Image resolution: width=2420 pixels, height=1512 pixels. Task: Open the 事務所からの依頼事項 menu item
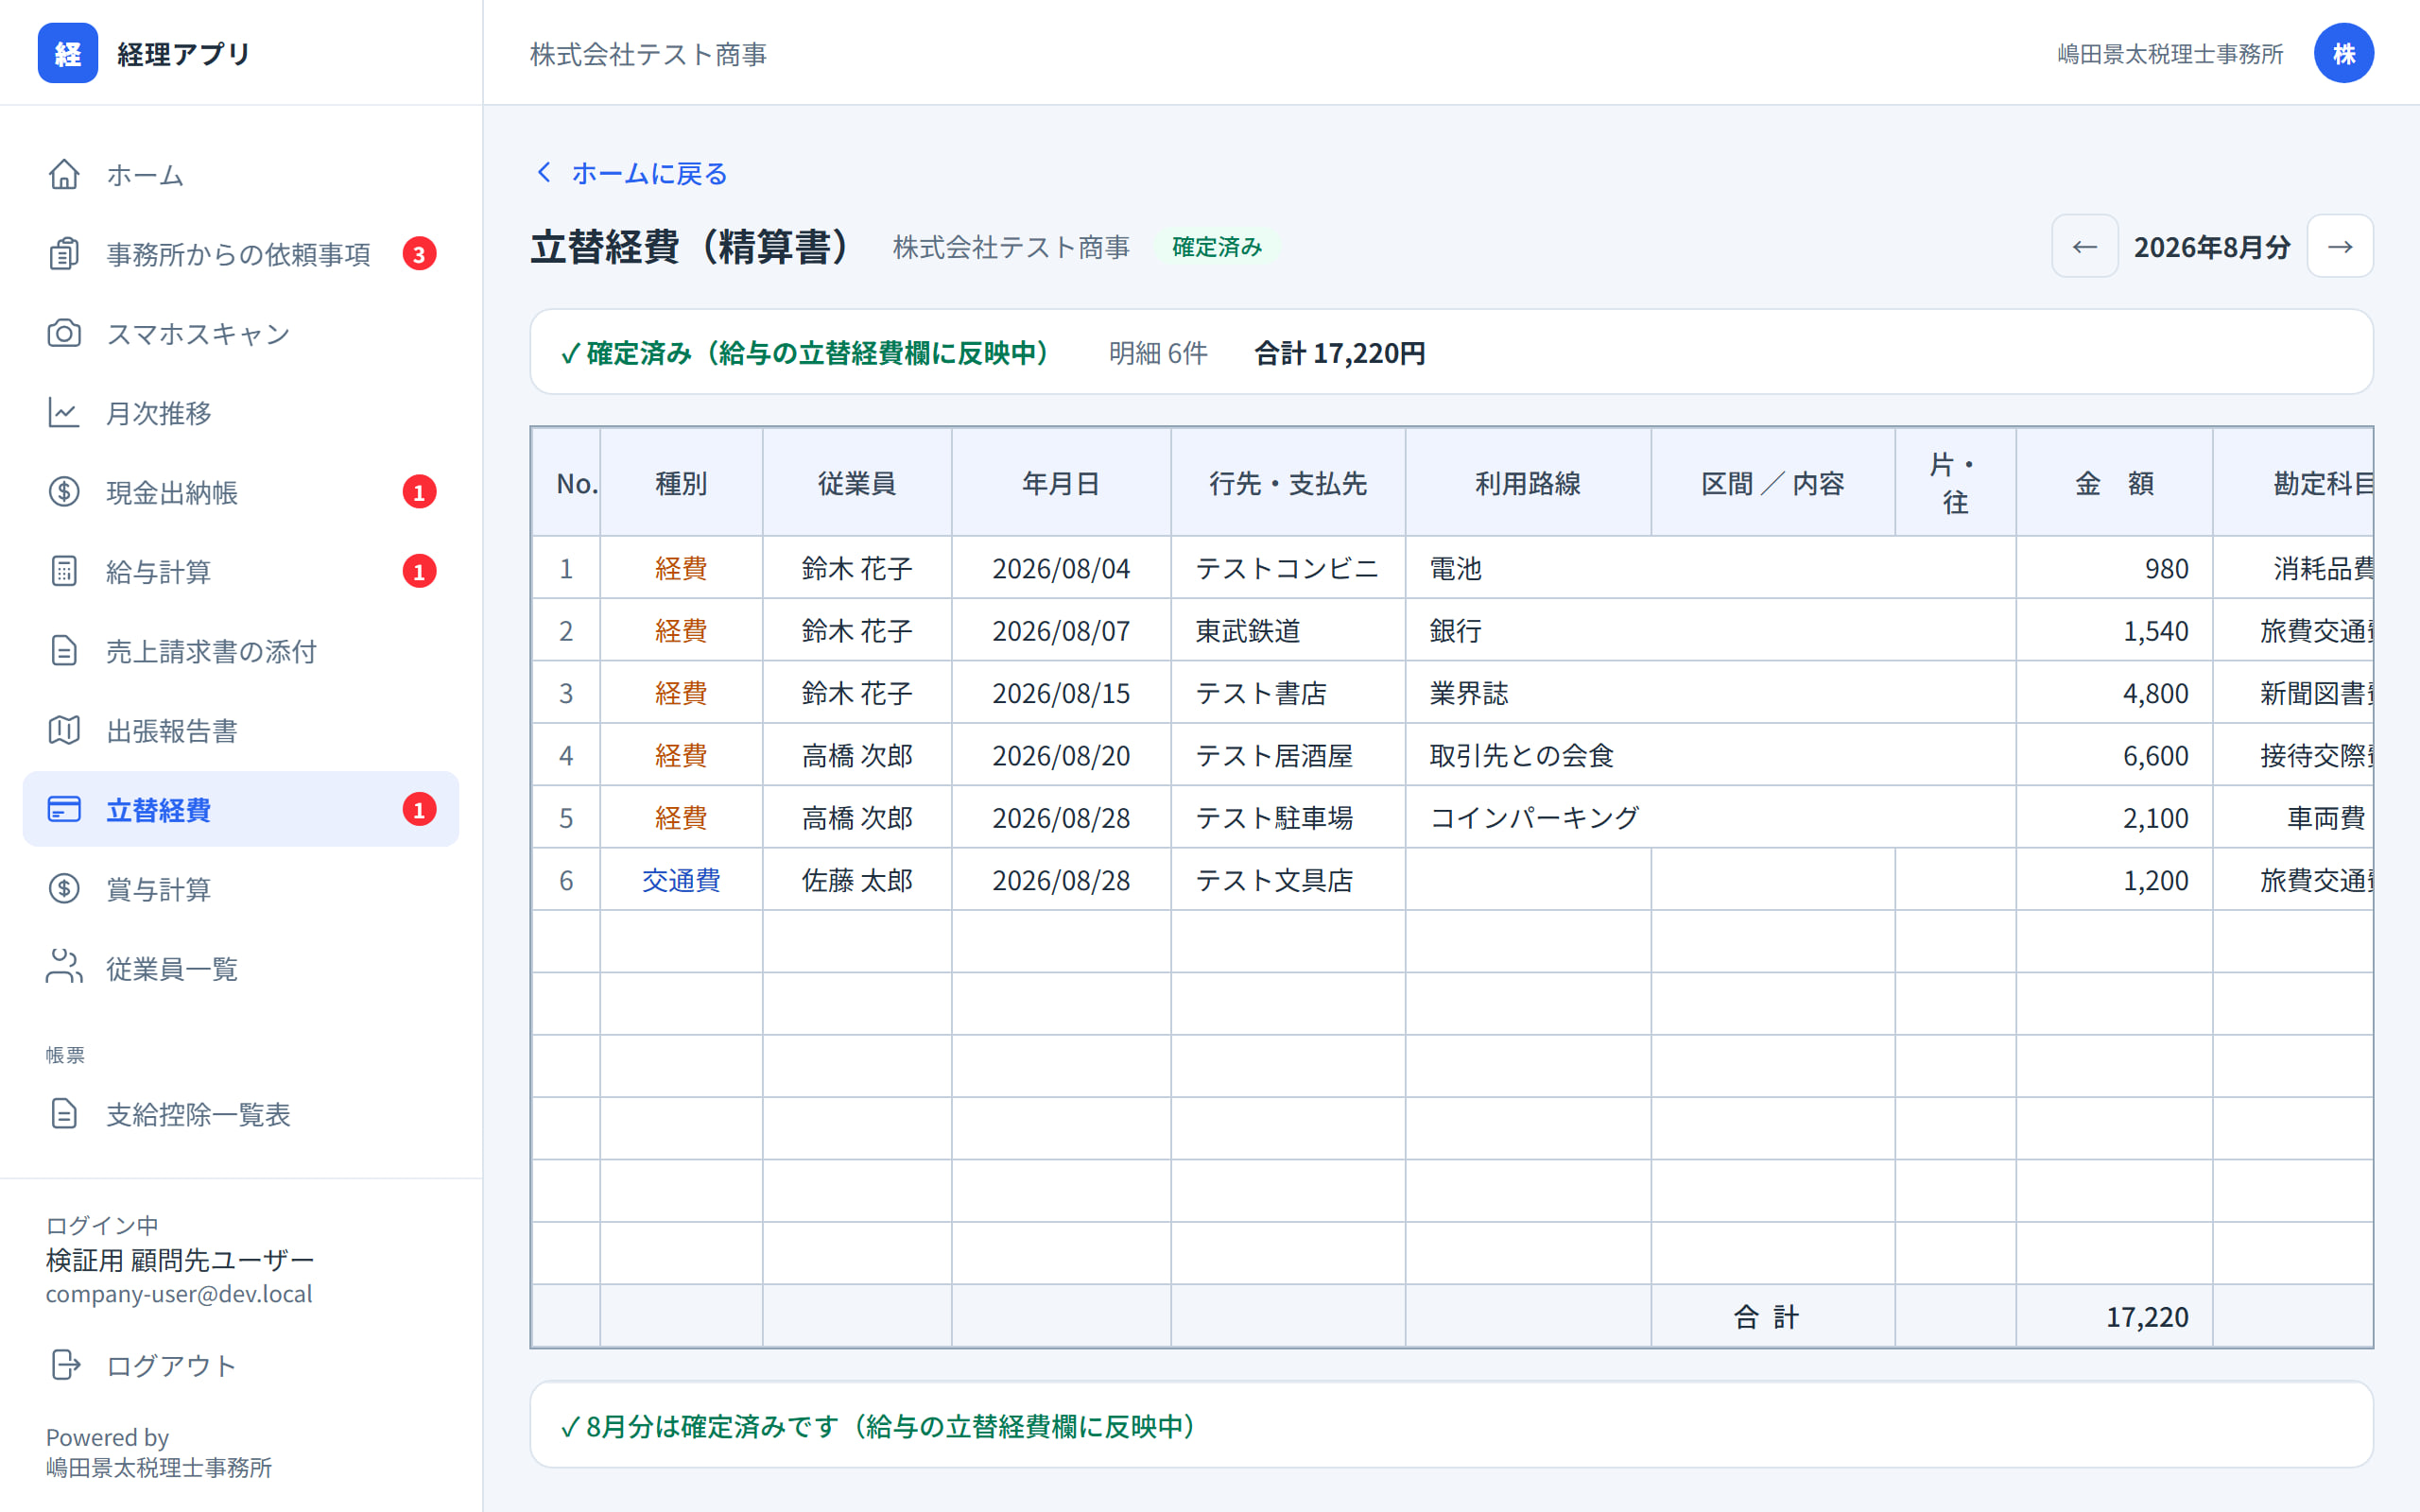point(240,254)
